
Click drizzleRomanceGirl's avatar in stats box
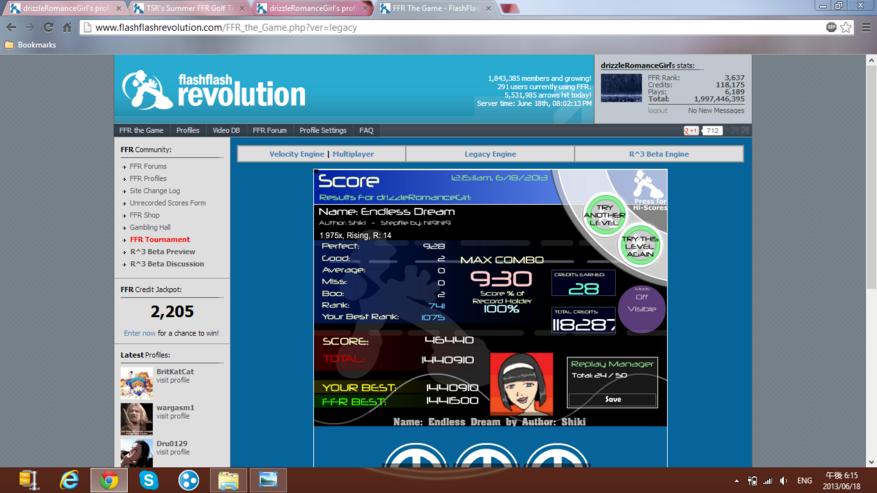[x=621, y=88]
